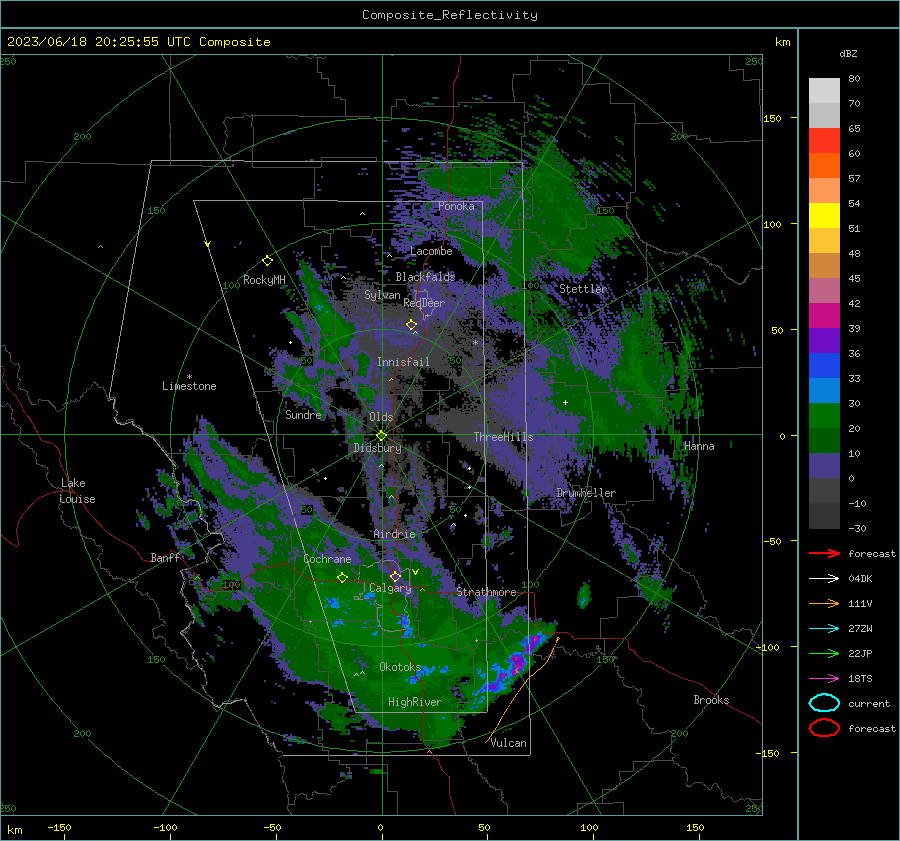The image size is (900, 841).
Task: Click the Didsbury label
Action: pyautogui.click(x=377, y=448)
